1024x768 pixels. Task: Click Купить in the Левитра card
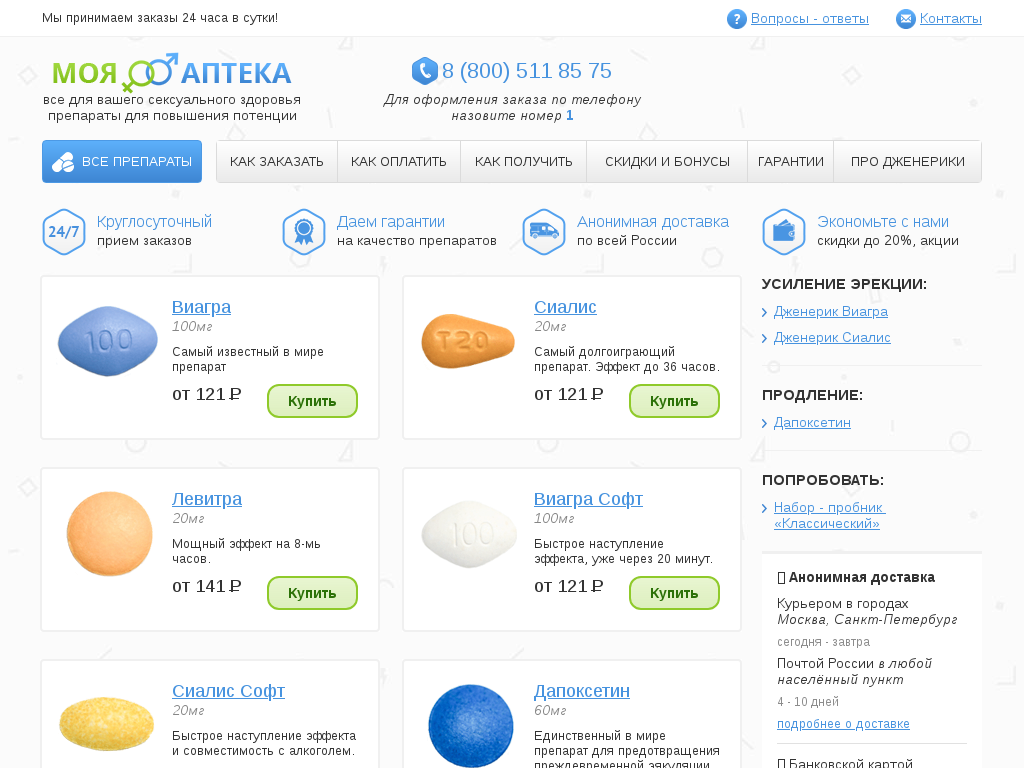coord(312,593)
